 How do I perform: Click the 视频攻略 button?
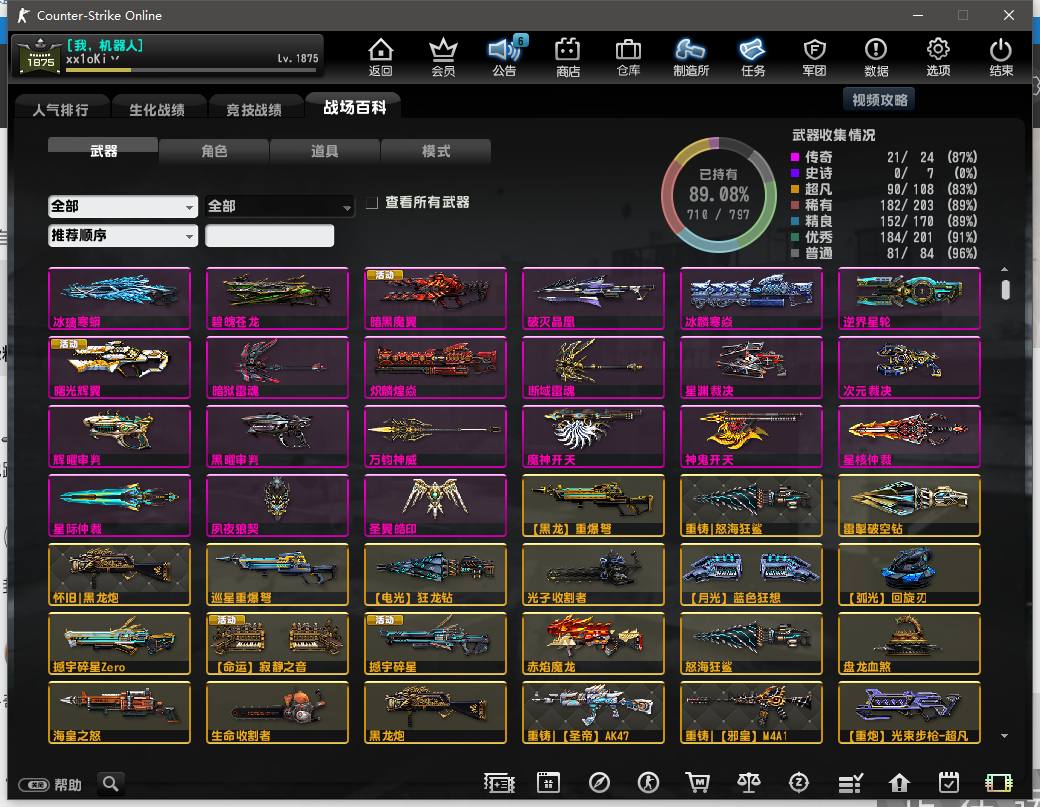879,99
